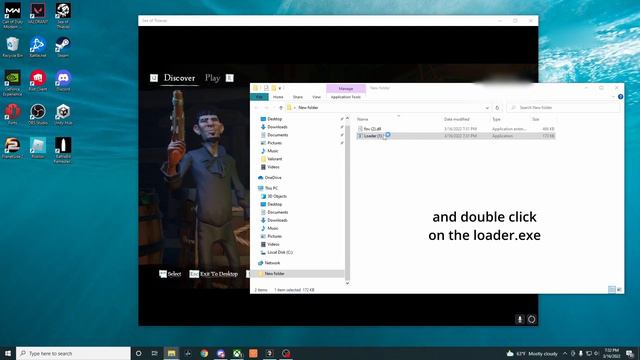Open the View ribbon tab

[x=316, y=97]
